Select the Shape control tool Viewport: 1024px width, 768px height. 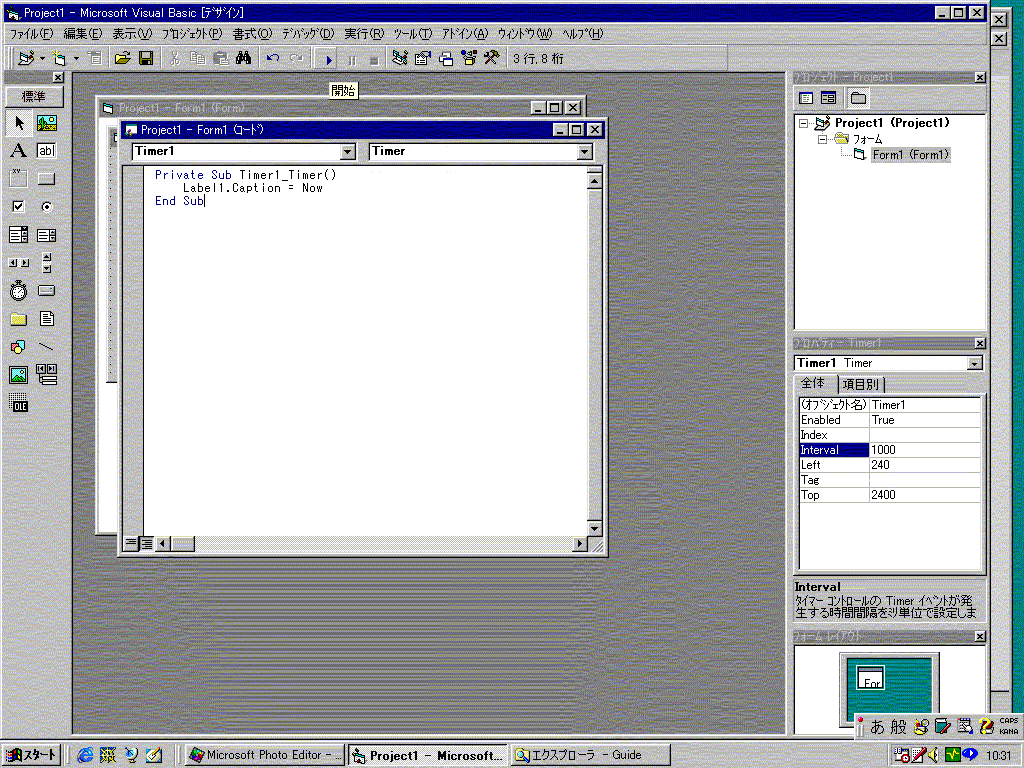[x=19, y=347]
